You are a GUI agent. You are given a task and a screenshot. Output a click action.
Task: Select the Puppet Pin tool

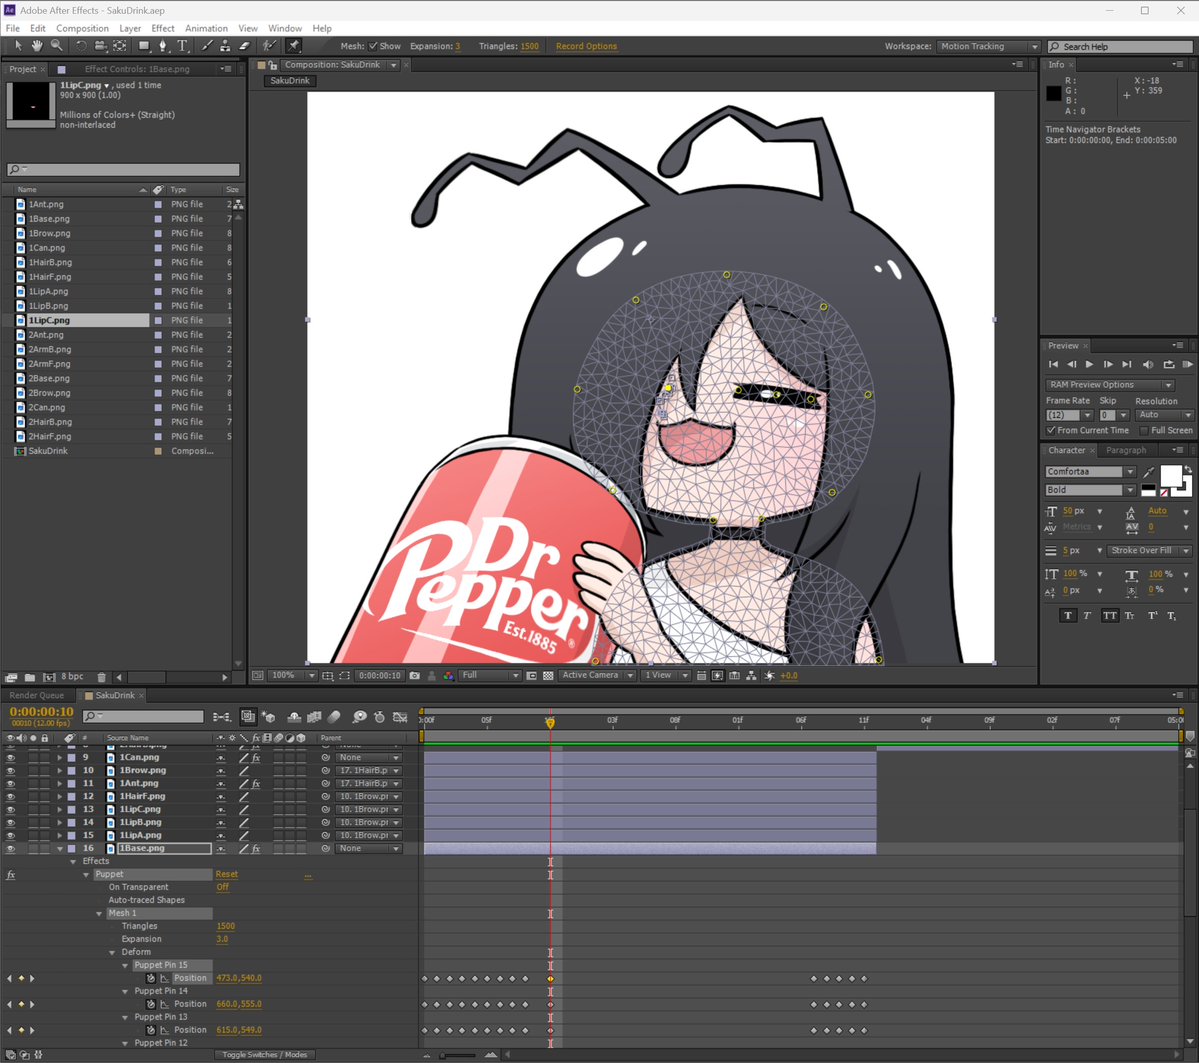pos(294,46)
